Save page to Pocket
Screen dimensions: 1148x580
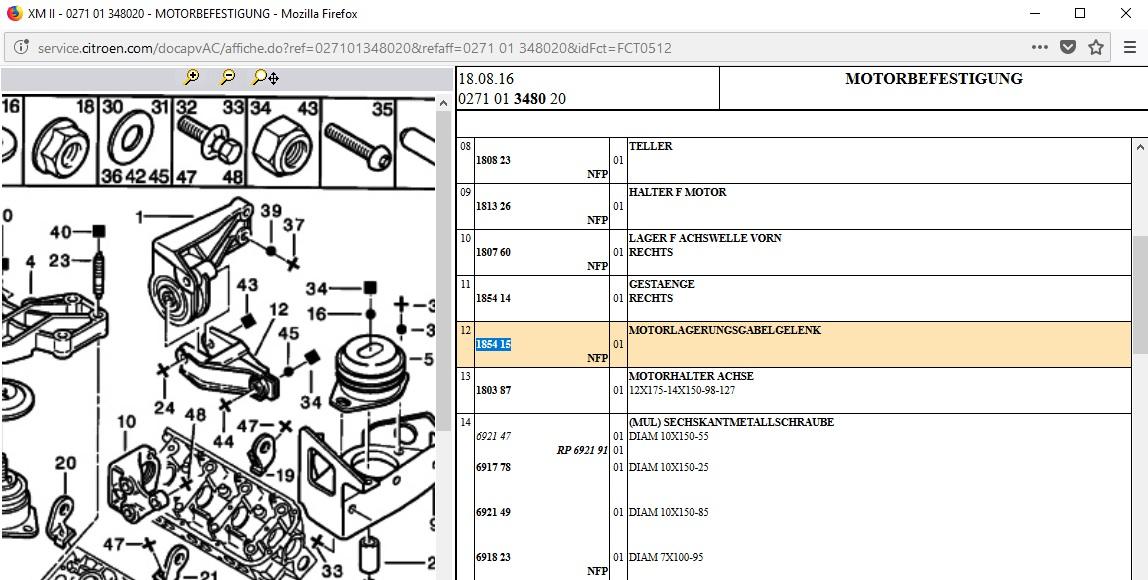point(1068,48)
